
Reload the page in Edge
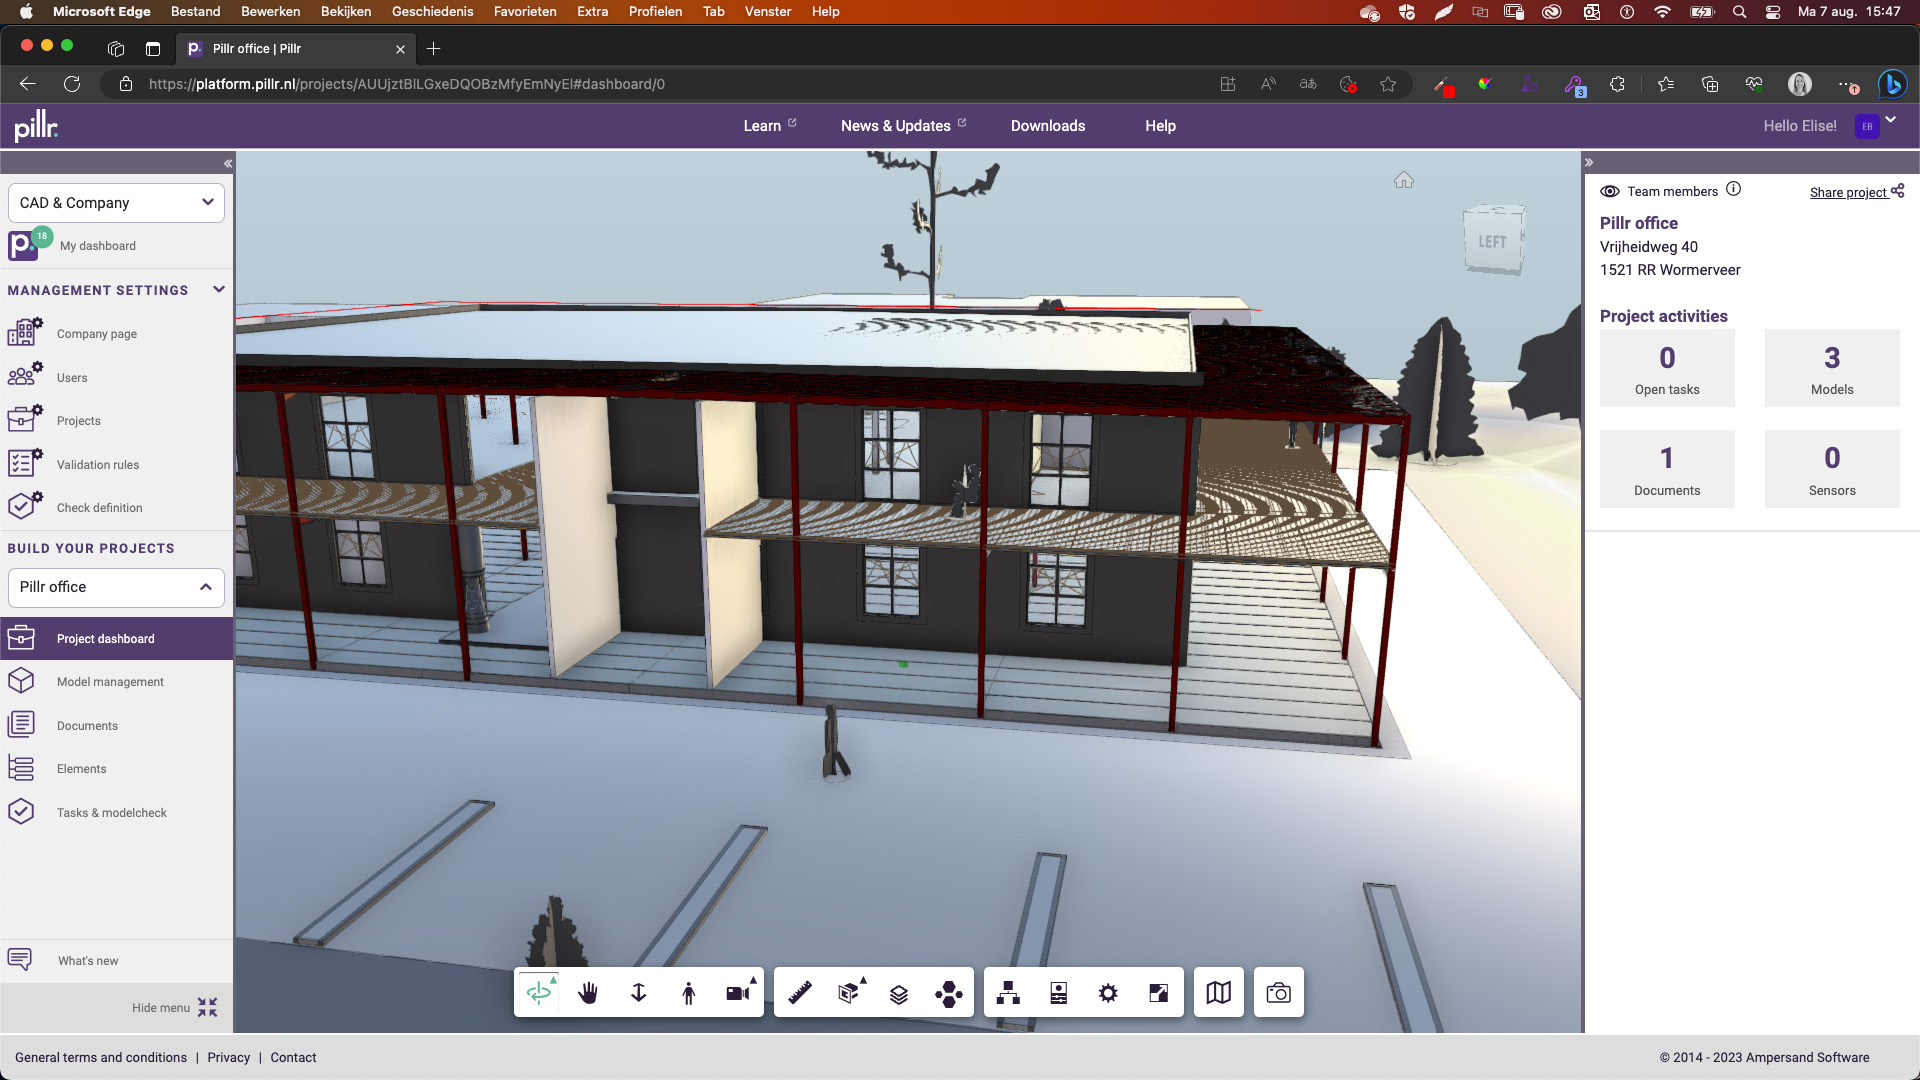tap(72, 84)
